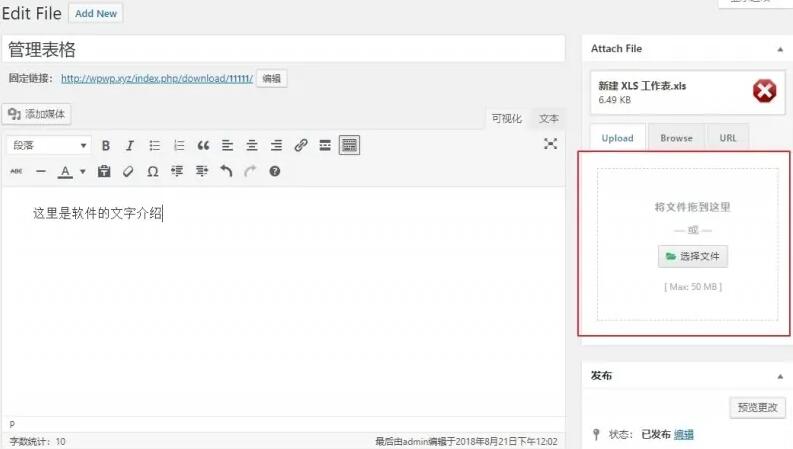
Task: Switch to the 文本 text editor tab
Action: 548,118
